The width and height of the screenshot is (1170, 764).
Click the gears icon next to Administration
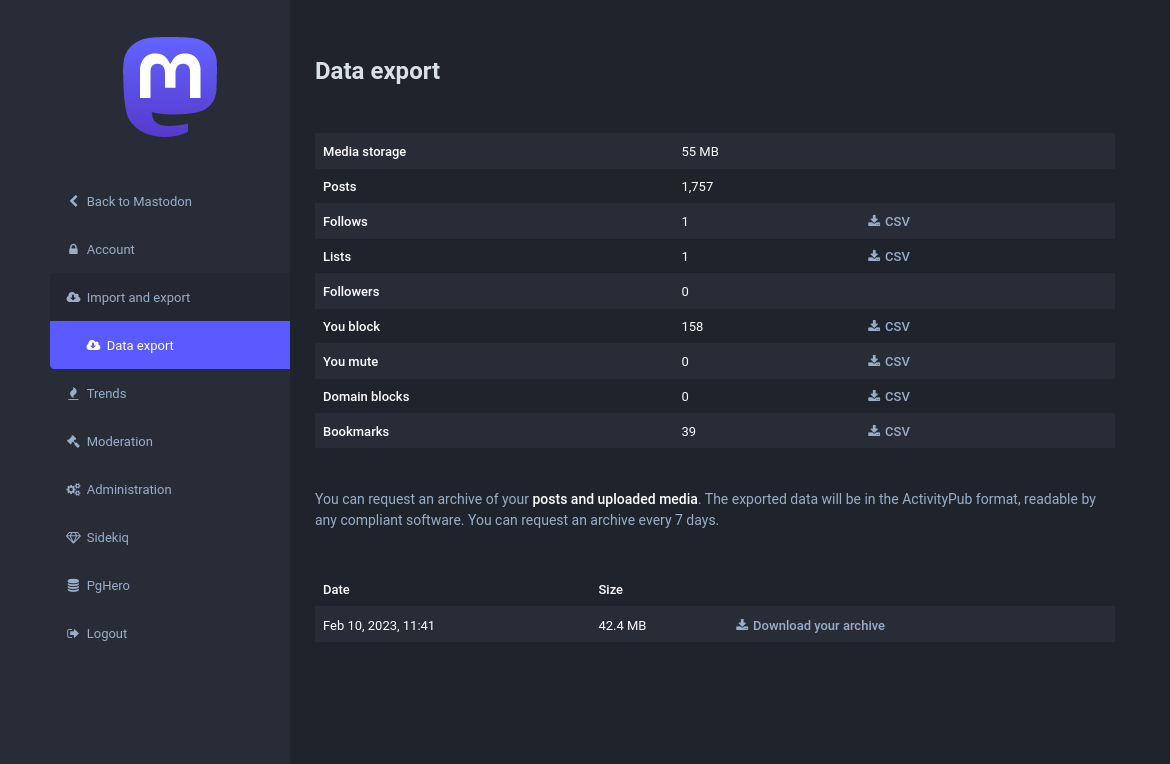pos(73,489)
